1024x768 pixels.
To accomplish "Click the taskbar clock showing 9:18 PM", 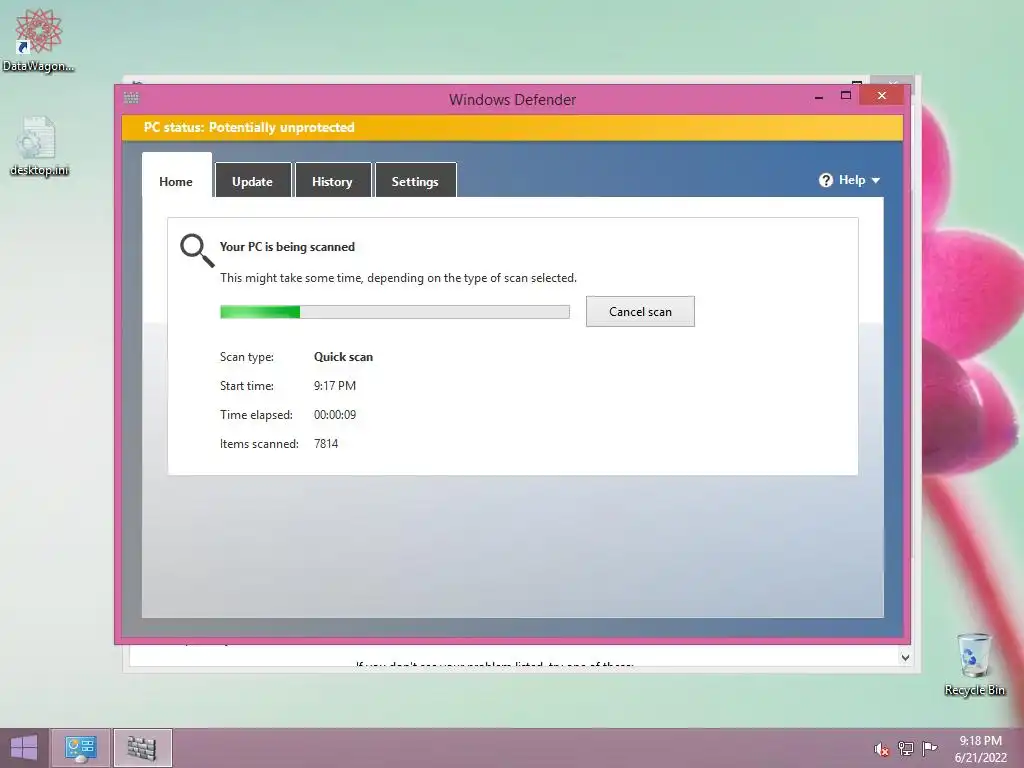I will (x=980, y=749).
